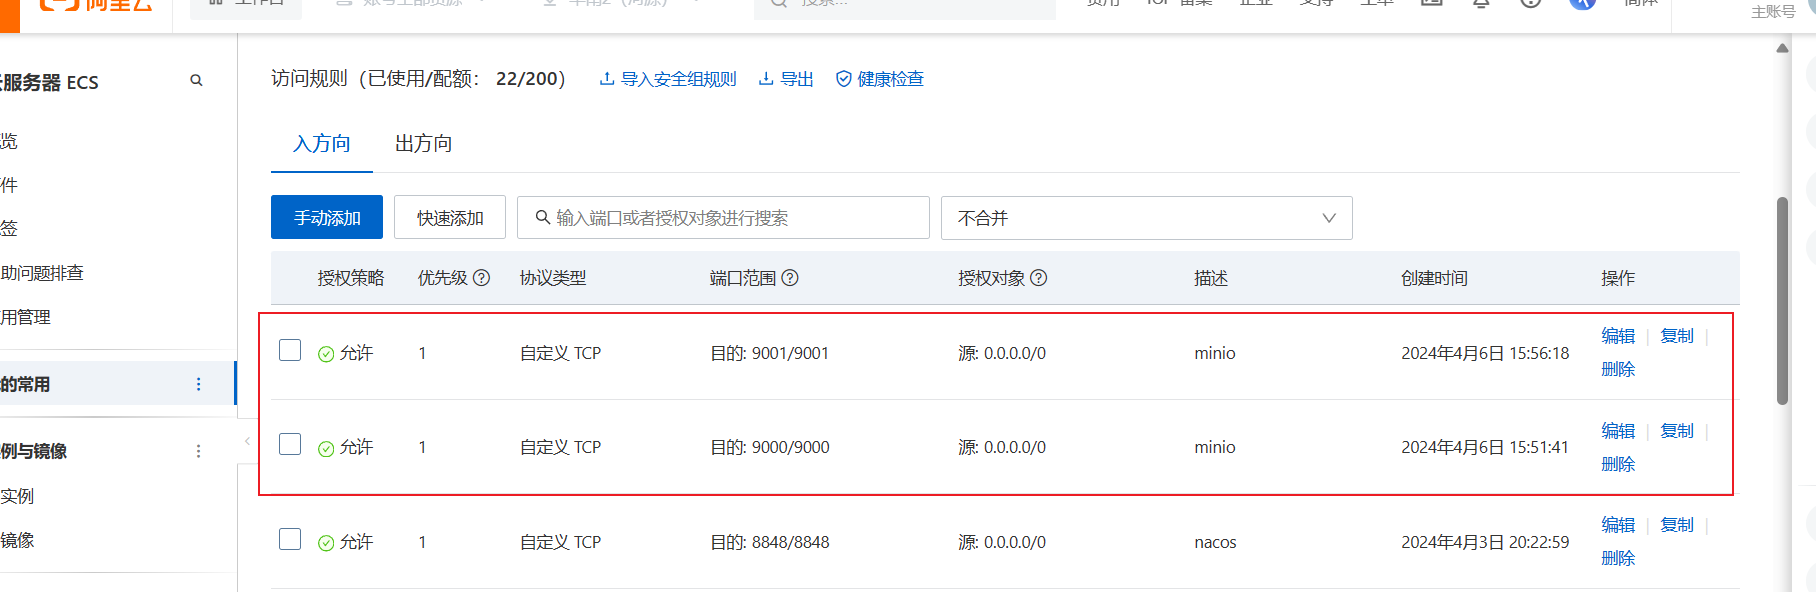Click the 快速添加 button
Viewport: 1816px width, 592px height.
pos(450,218)
